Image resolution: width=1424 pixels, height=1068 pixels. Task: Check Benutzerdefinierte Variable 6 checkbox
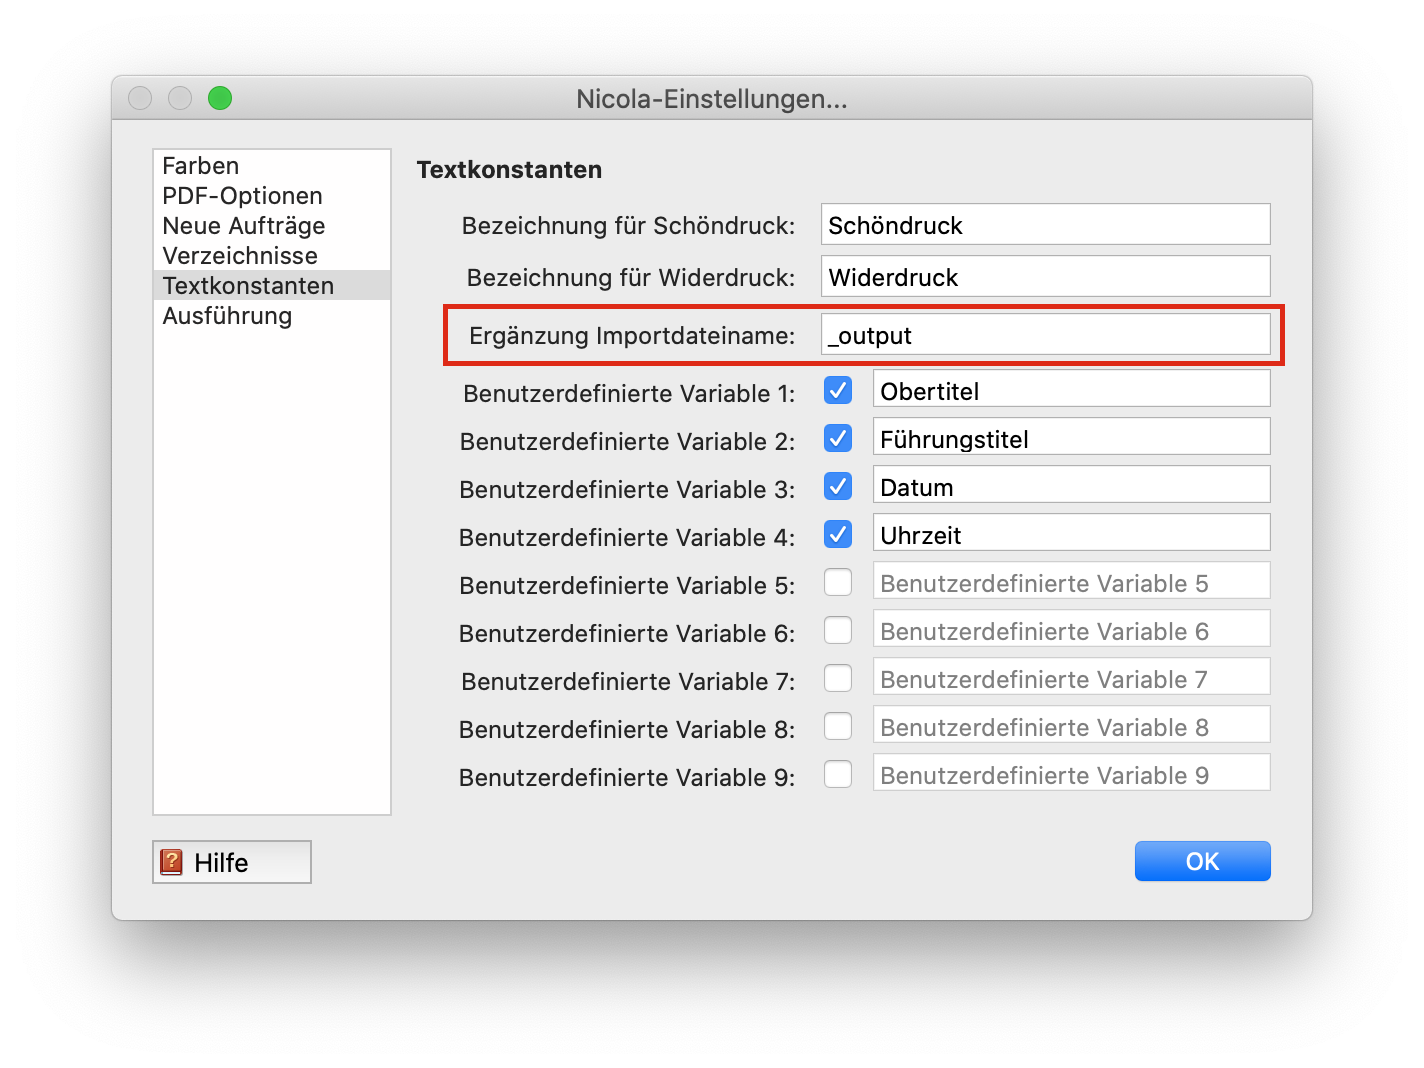tap(838, 630)
